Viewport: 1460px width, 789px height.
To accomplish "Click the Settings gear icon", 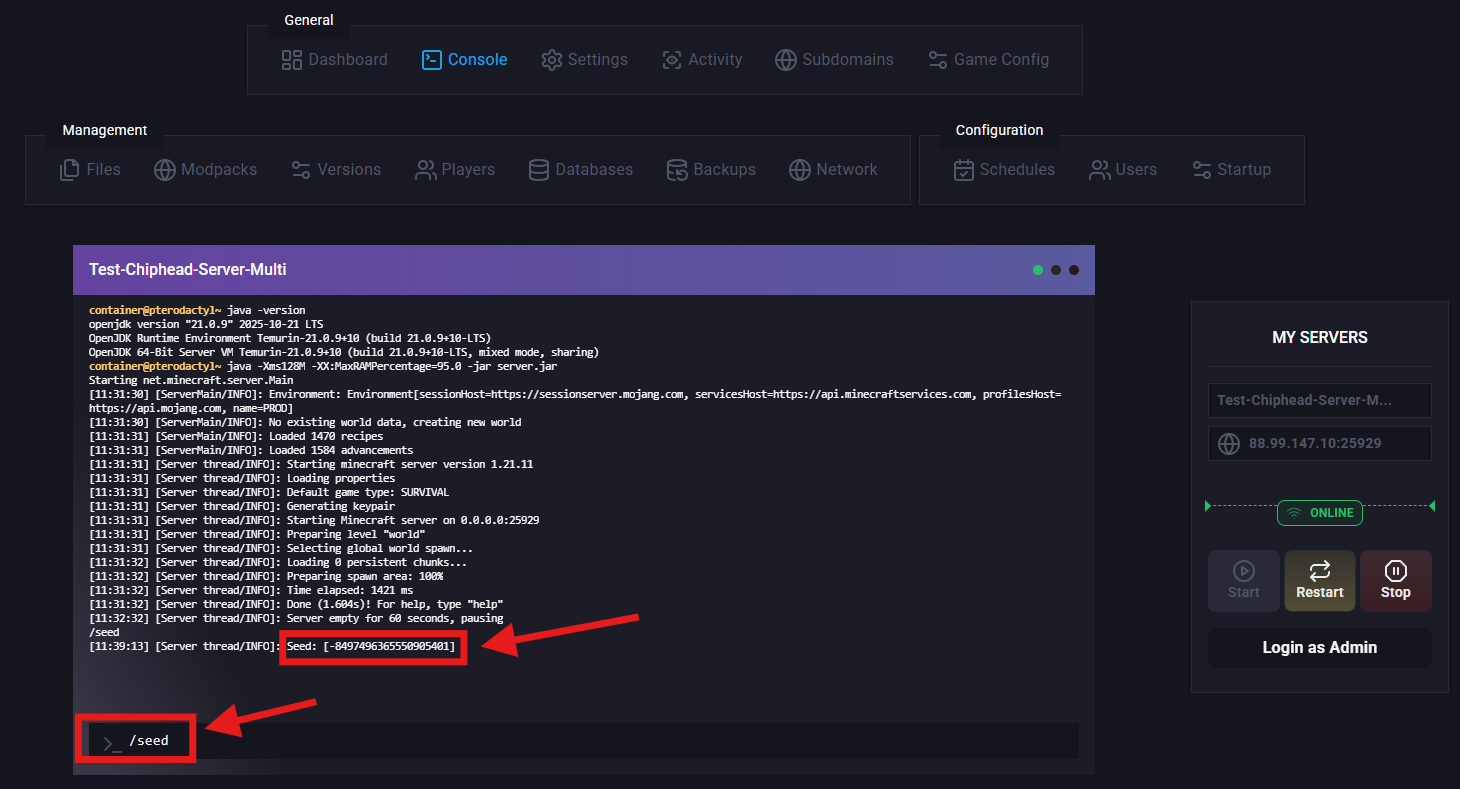I will click(x=552, y=60).
